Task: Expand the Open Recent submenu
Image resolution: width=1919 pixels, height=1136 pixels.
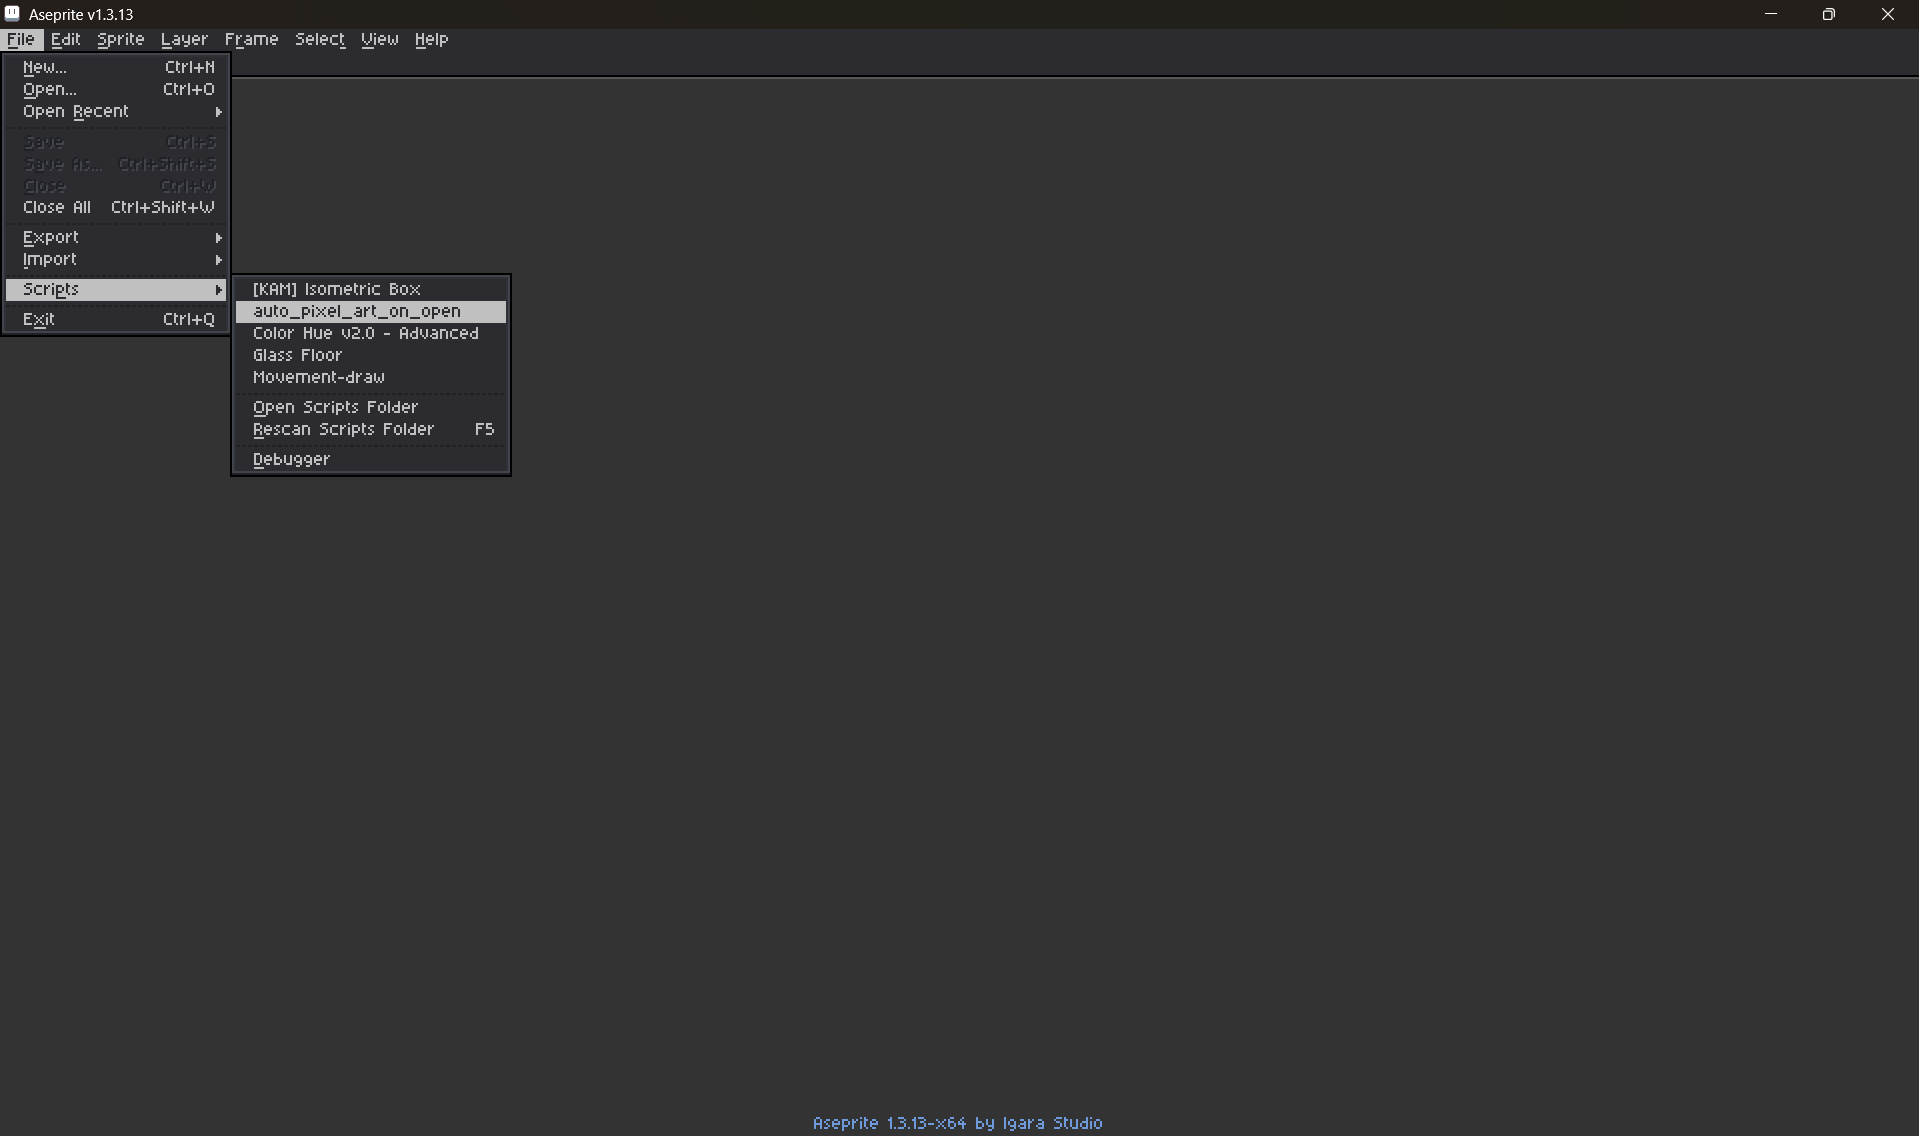Action: click(116, 111)
